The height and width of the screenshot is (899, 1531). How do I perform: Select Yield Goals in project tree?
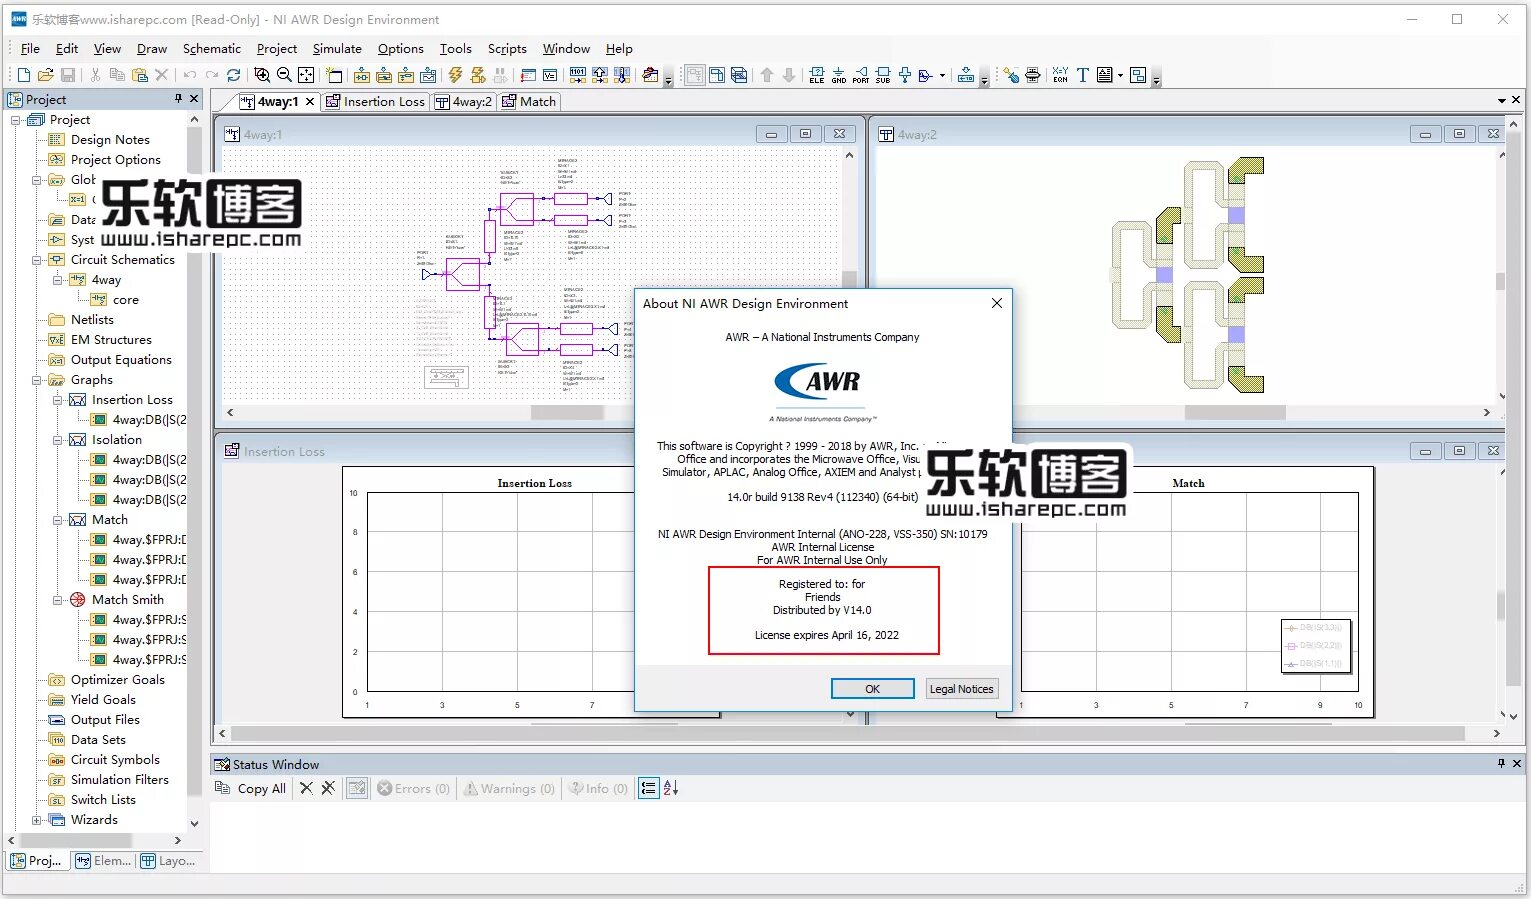(103, 700)
